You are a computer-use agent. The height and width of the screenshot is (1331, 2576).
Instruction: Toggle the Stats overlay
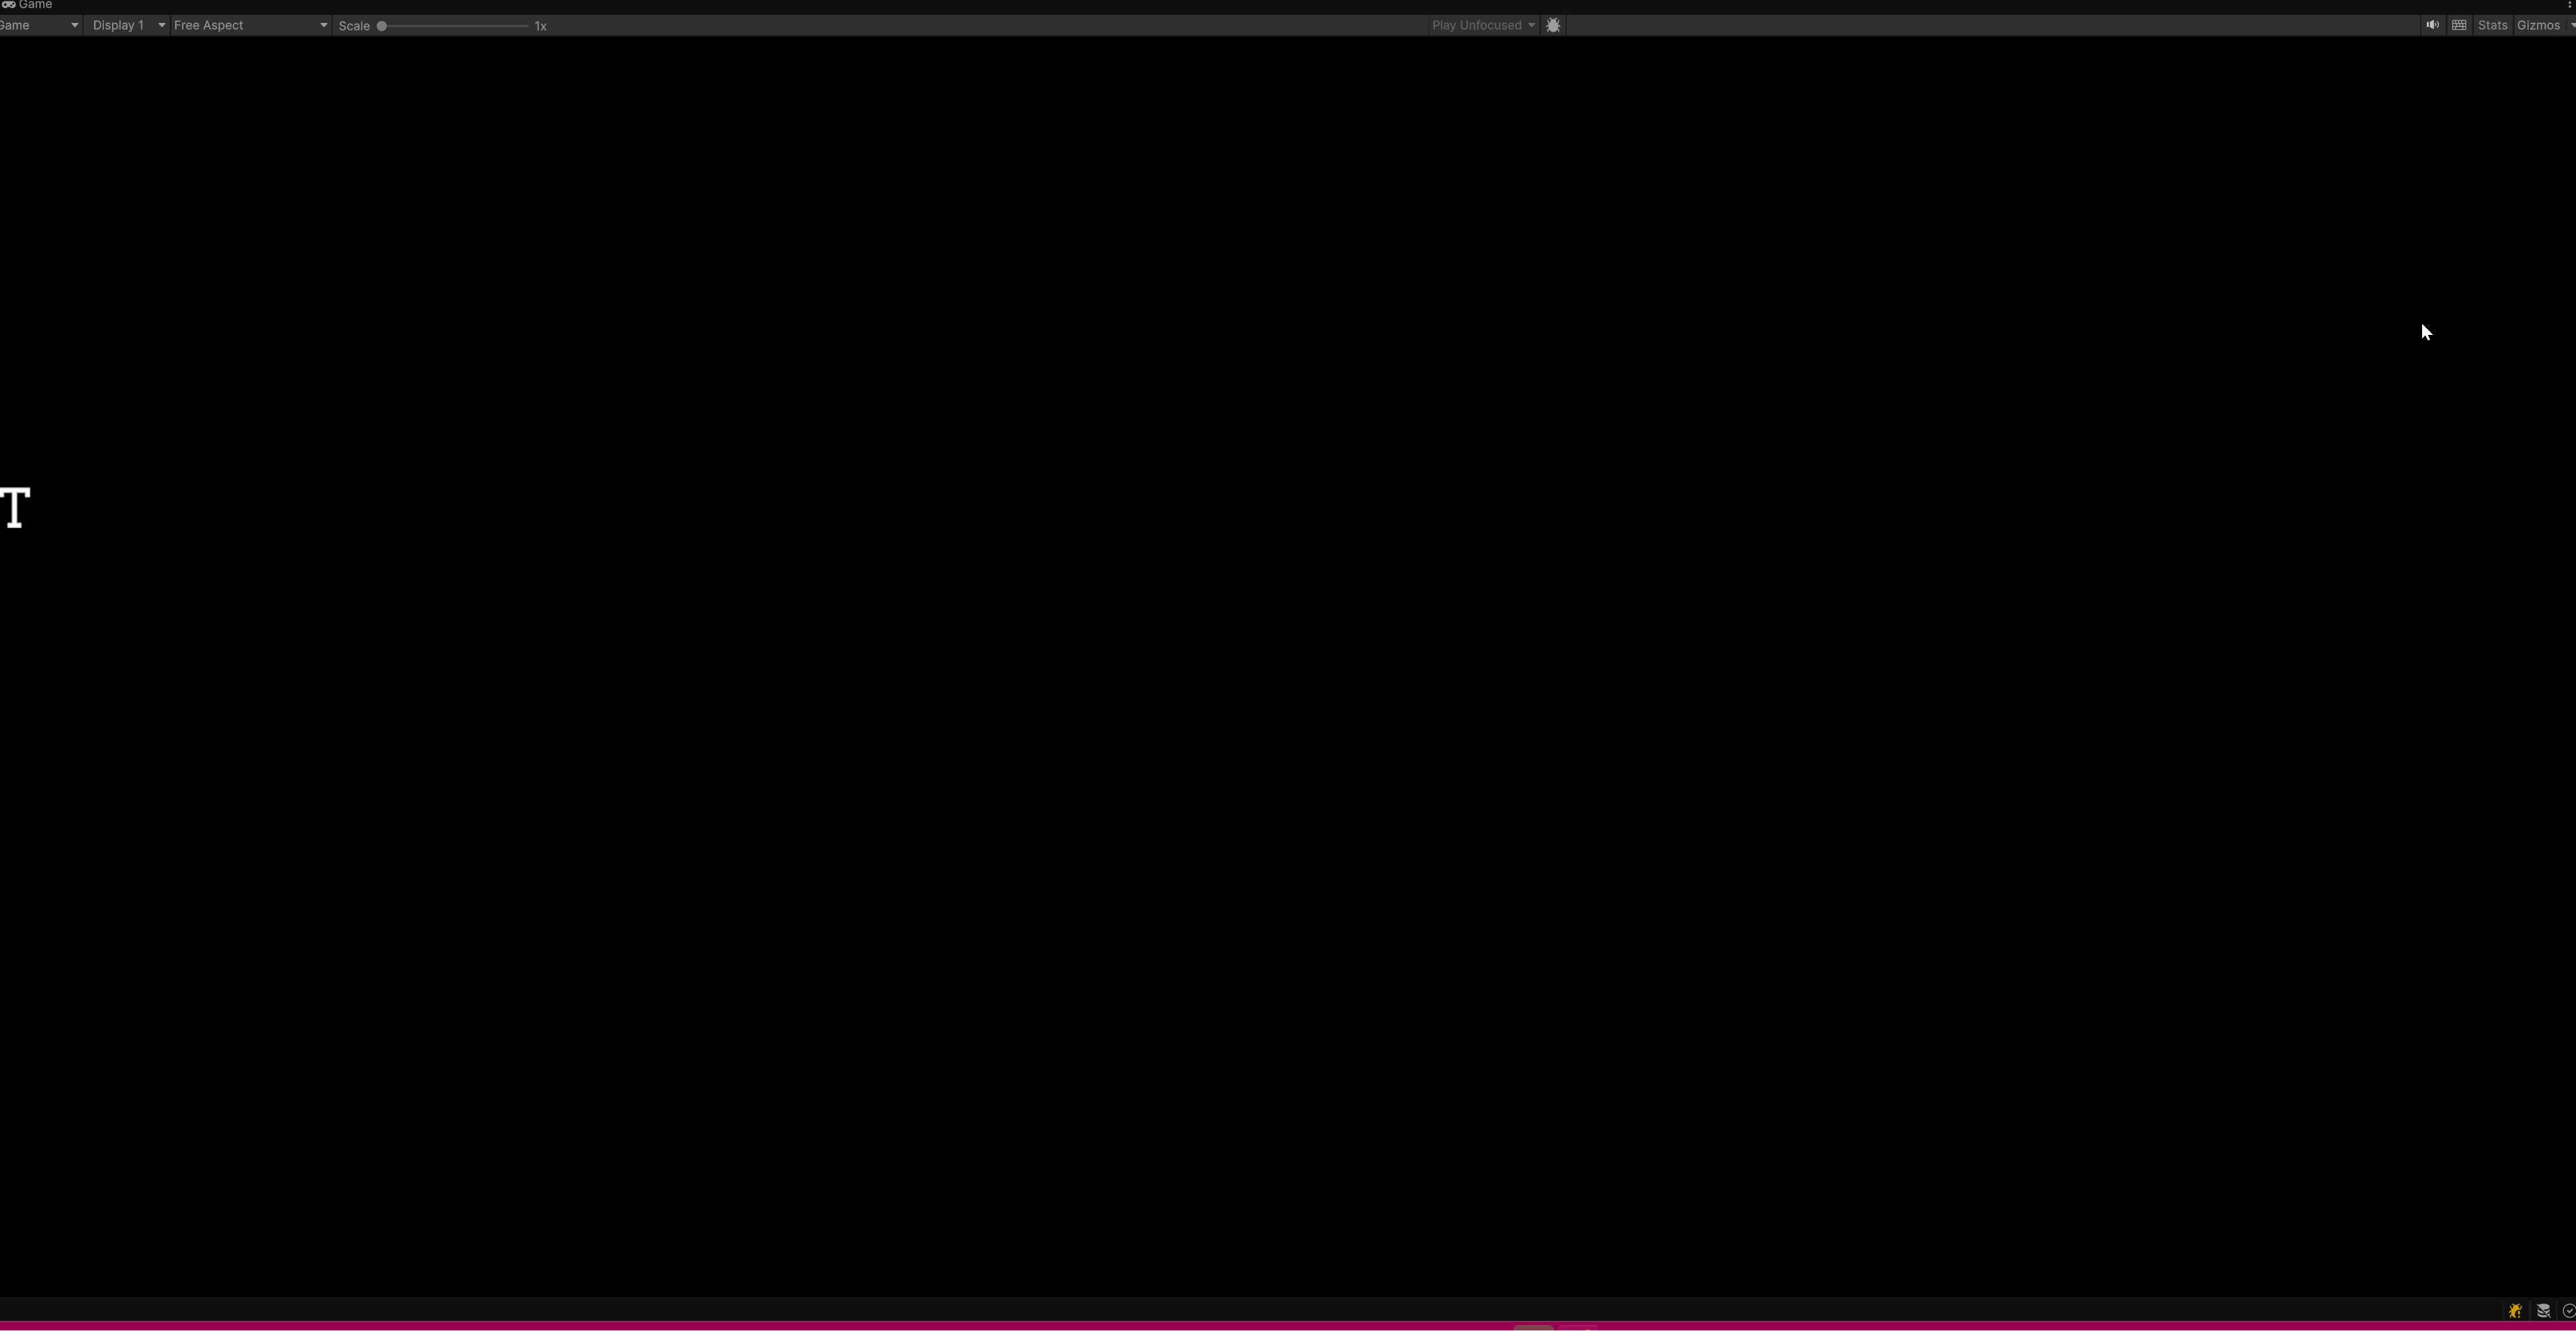click(x=2492, y=25)
